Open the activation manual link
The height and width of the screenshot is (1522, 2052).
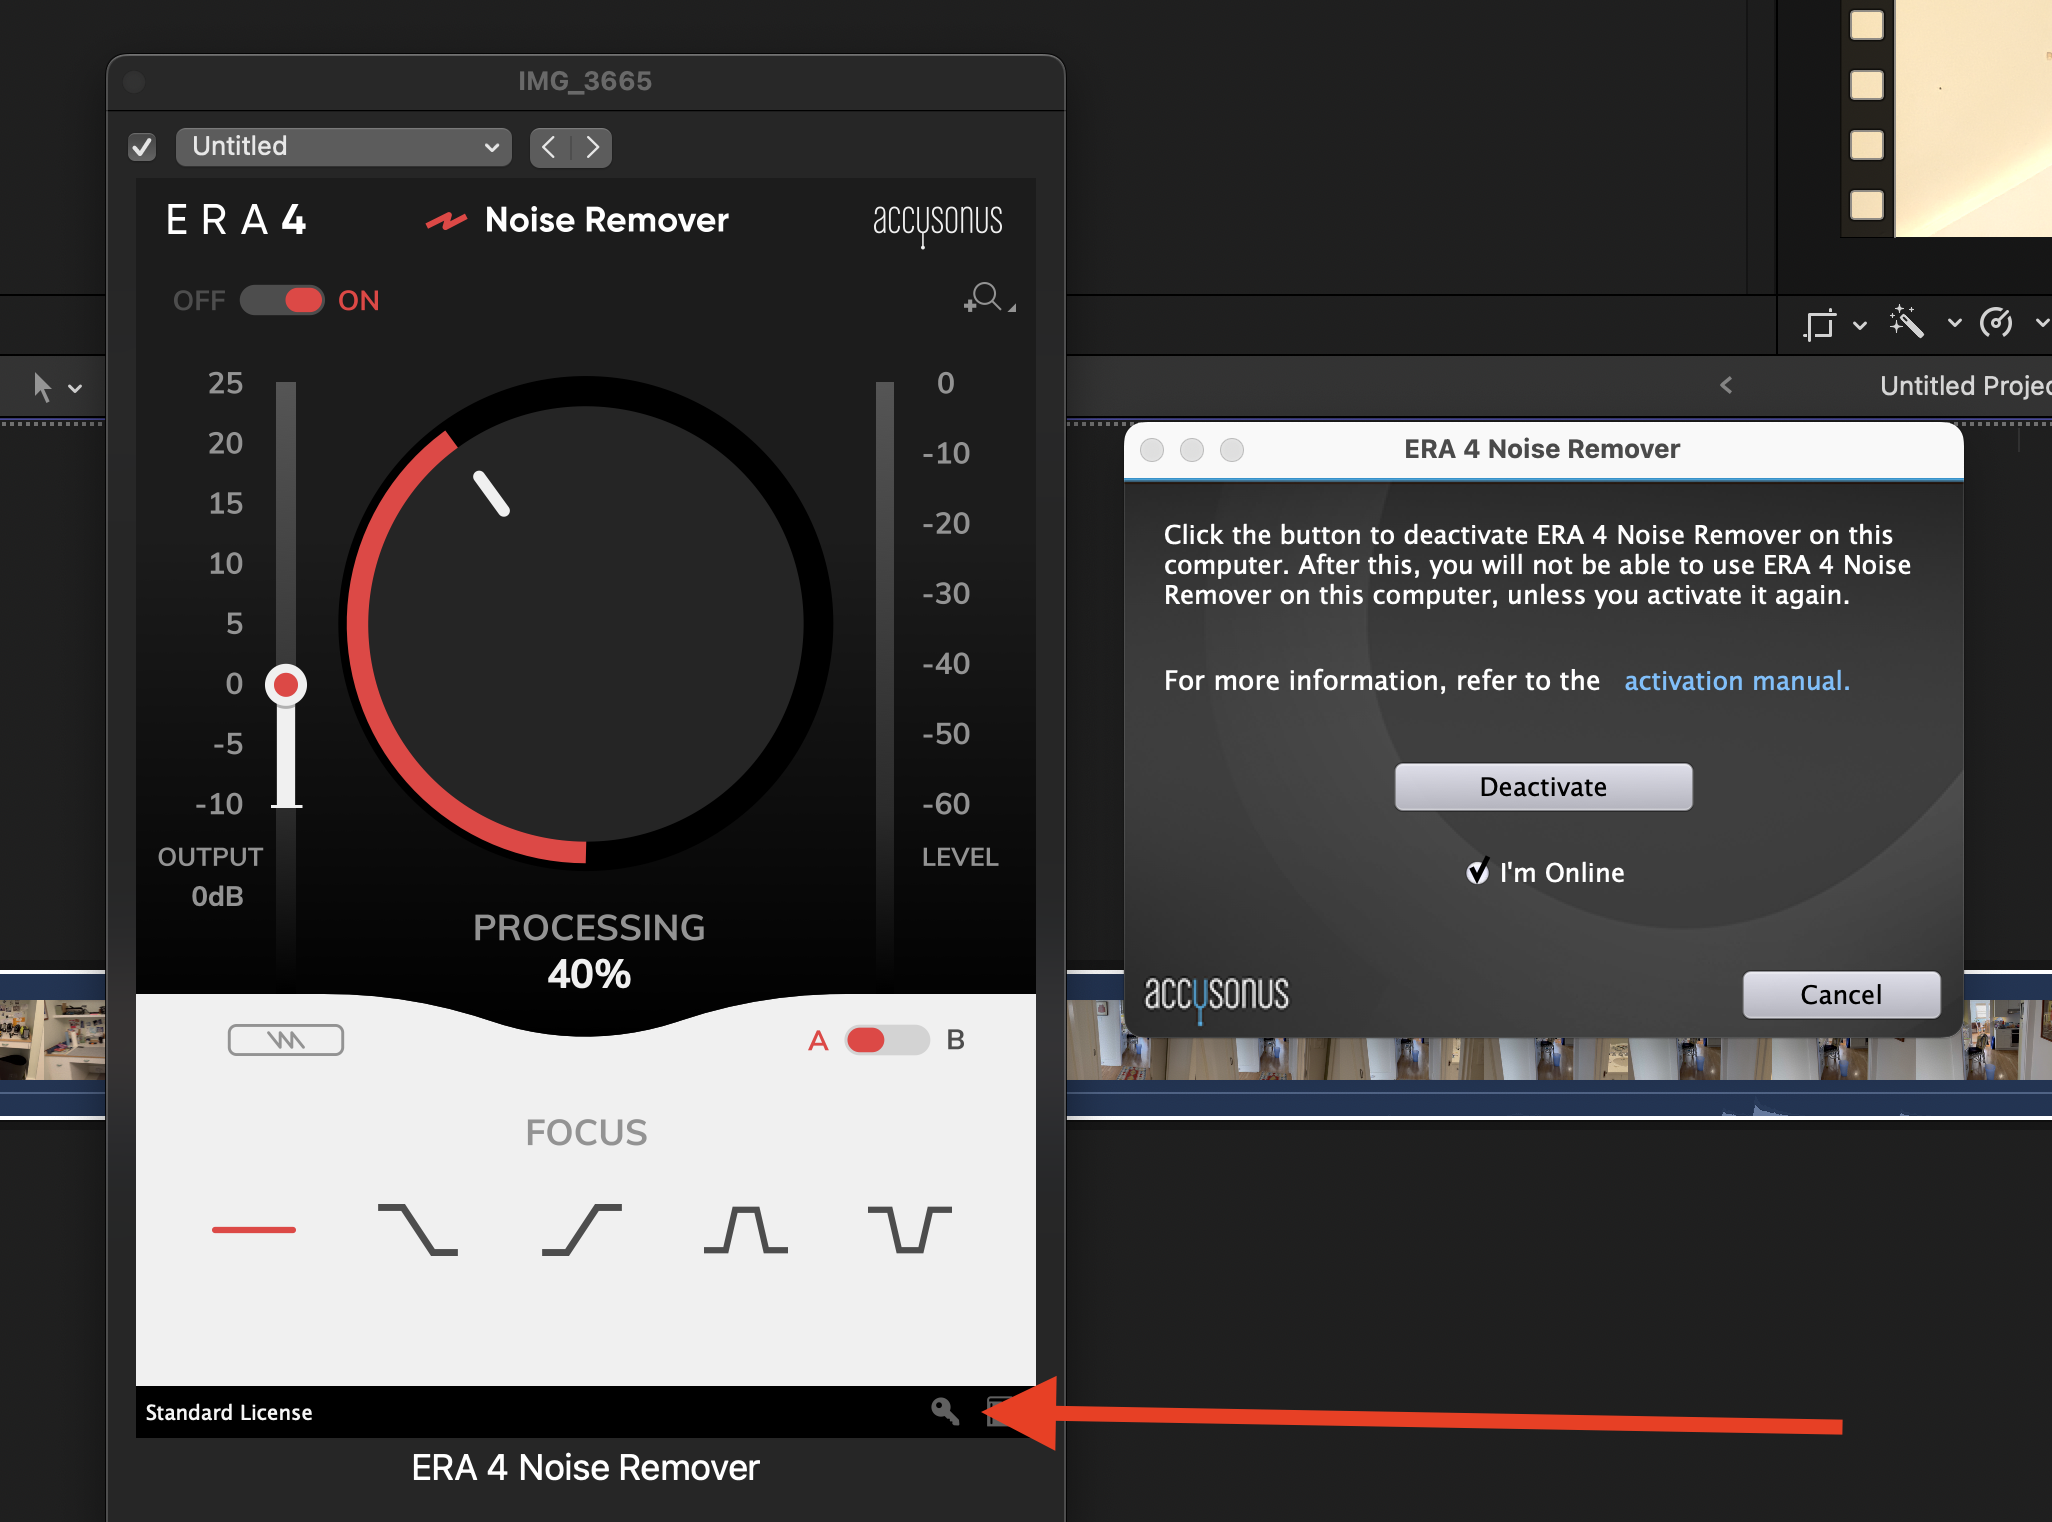pyautogui.click(x=1737, y=681)
